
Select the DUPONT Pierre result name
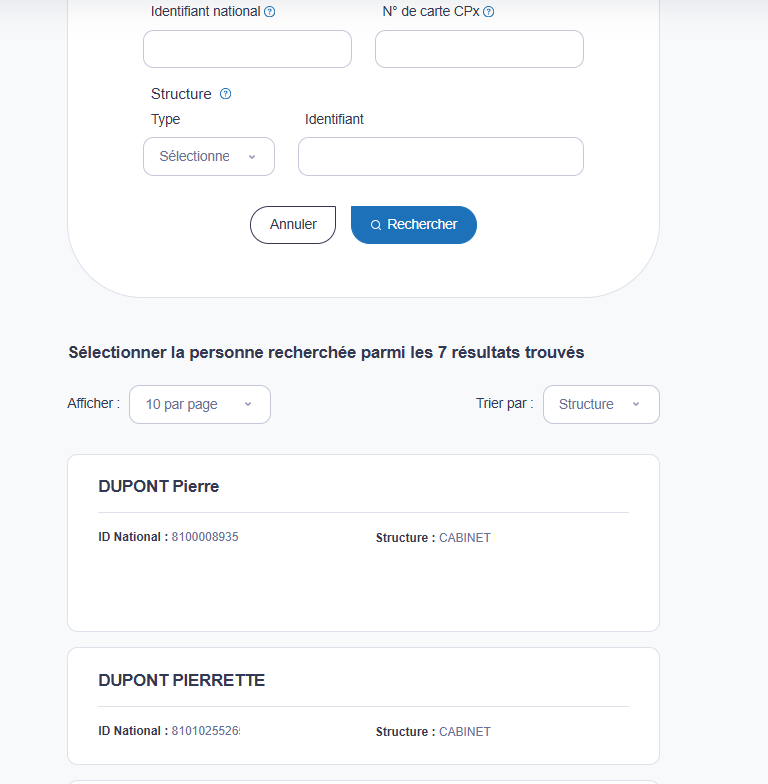pos(158,486)
